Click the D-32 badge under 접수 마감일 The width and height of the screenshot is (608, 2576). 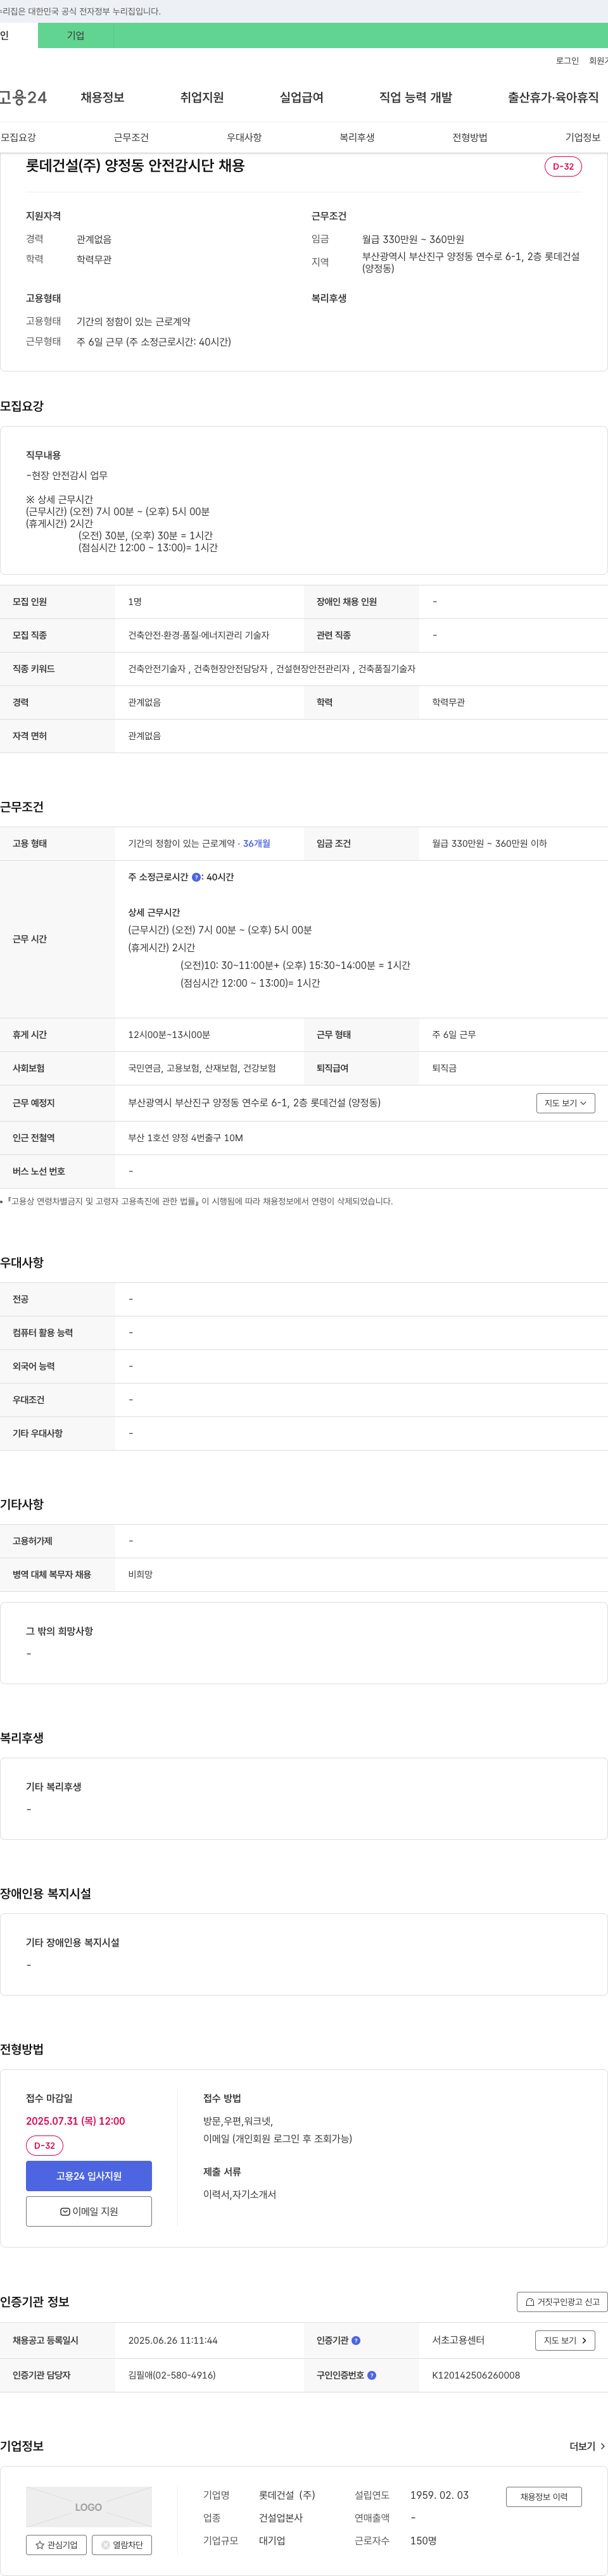pyautogui.click(x=44, y=2145)
